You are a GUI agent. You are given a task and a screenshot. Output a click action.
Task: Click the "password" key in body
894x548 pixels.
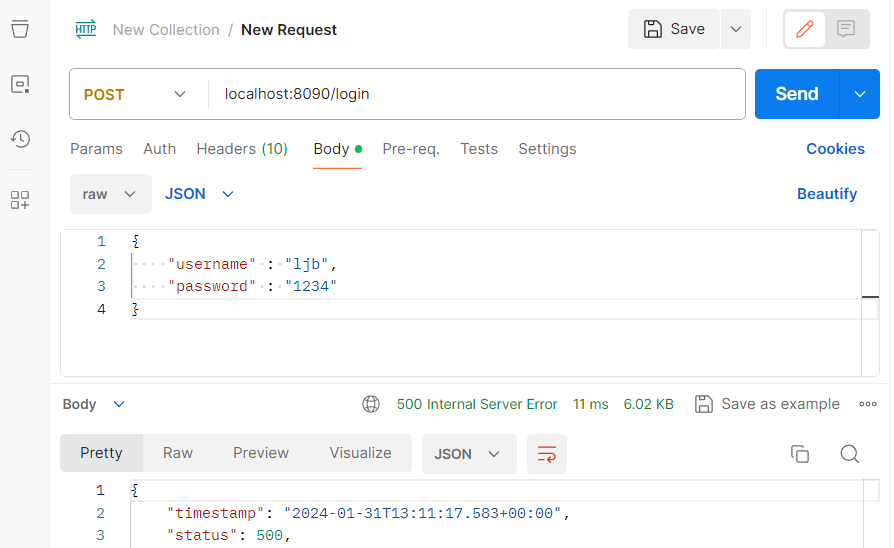point(212,286)
